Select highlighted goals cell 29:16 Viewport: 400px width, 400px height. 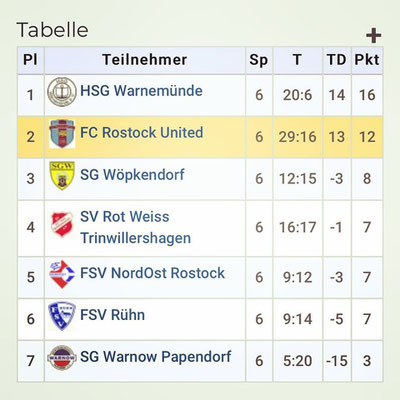pos(297,137)
